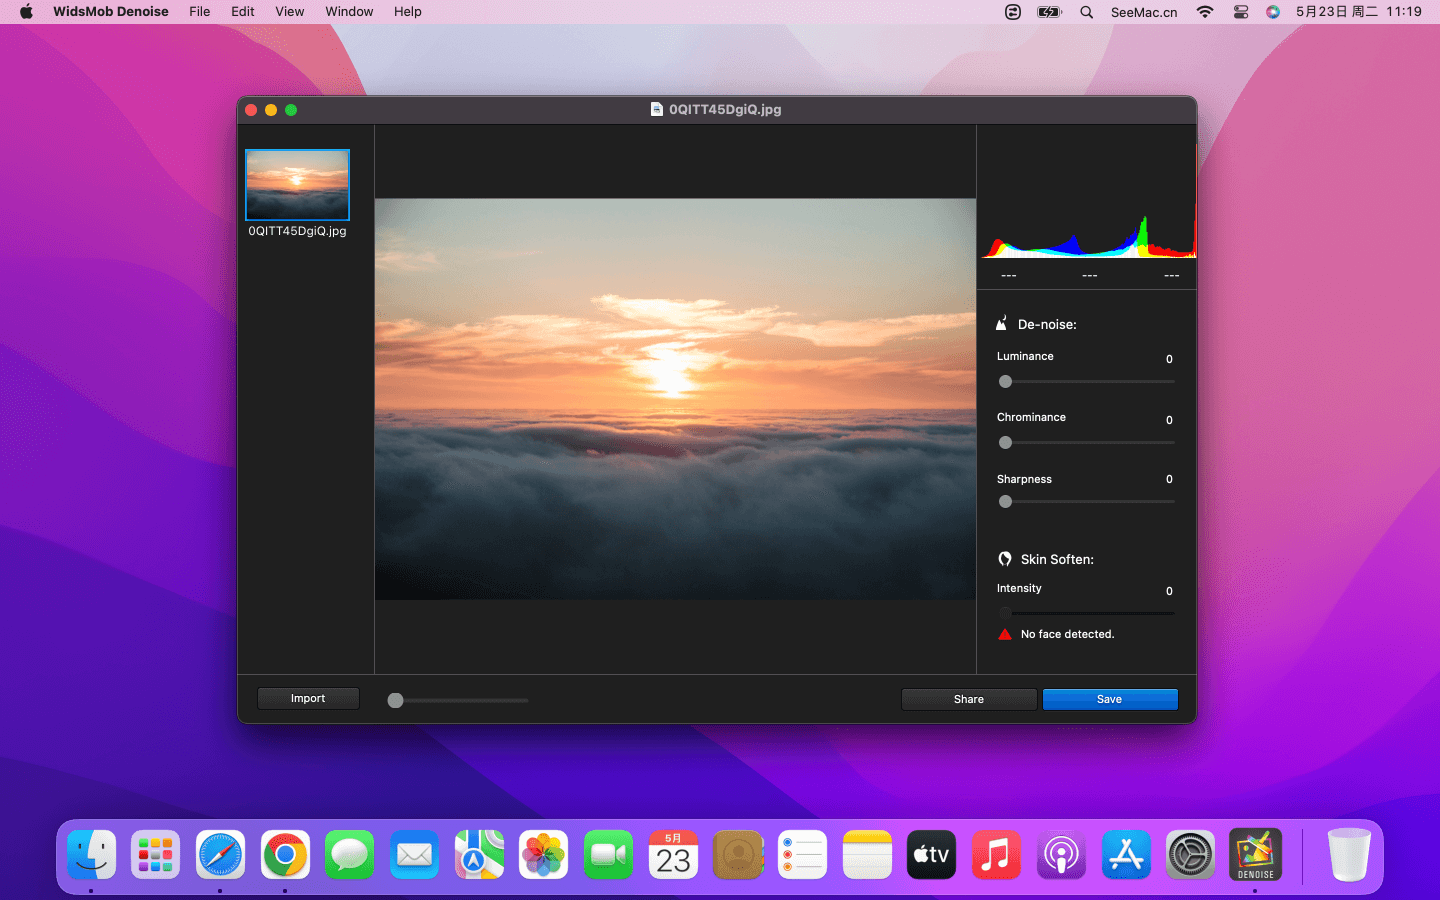
Task: Open Finder from the Dock
Action: click(x=92, y=855)
